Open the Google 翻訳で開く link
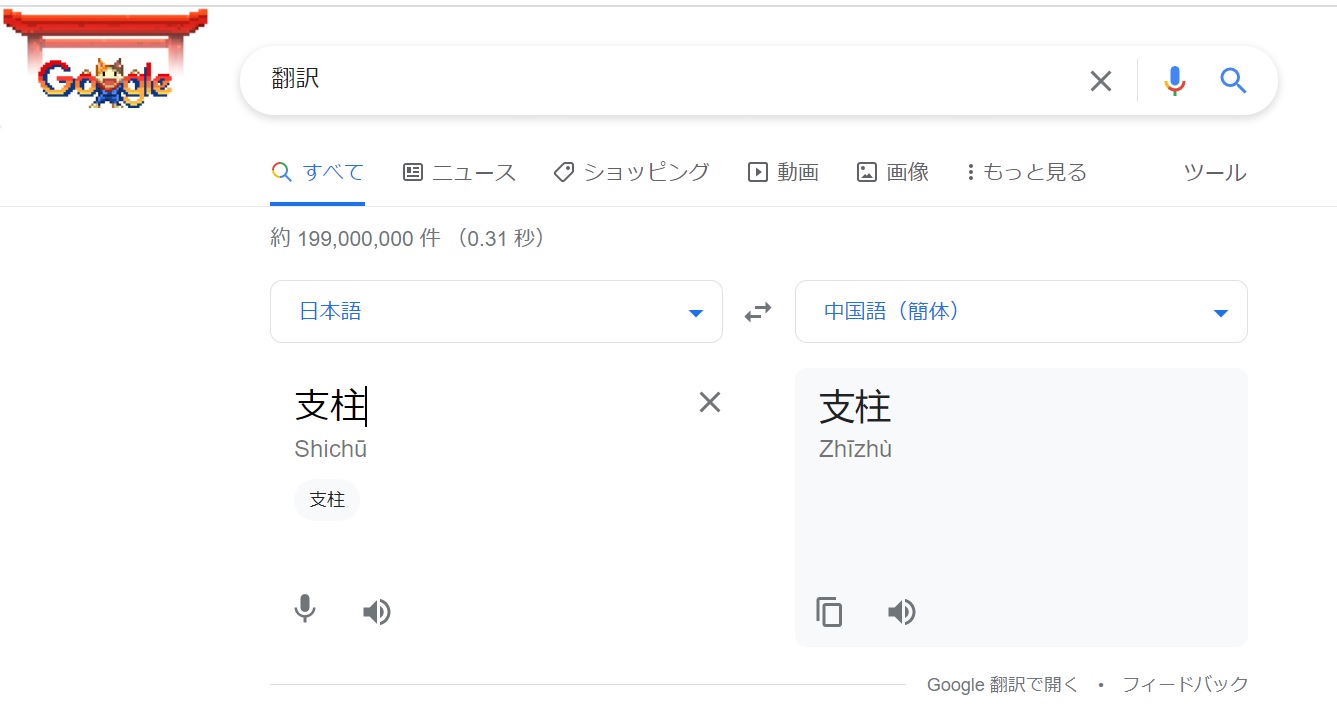Screen dimensions: 1337x708 click(x=1002, y=685)
